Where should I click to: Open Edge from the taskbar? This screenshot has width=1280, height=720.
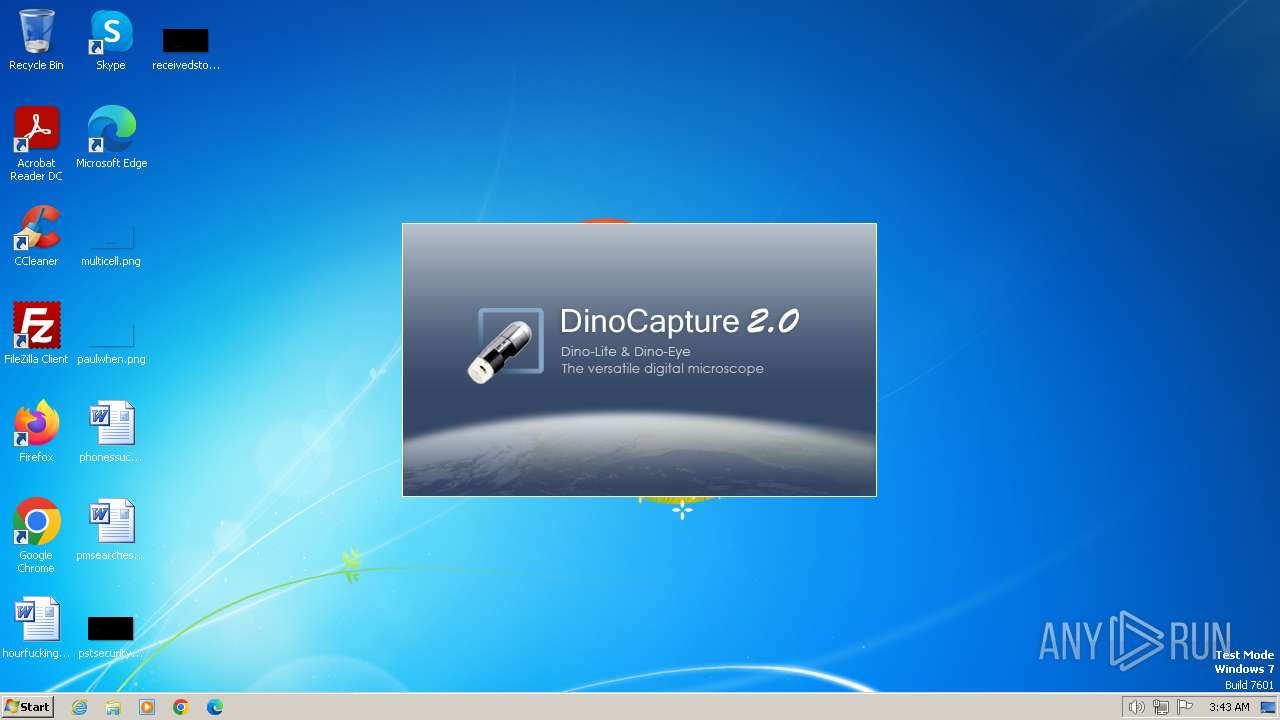coord(215,707)
